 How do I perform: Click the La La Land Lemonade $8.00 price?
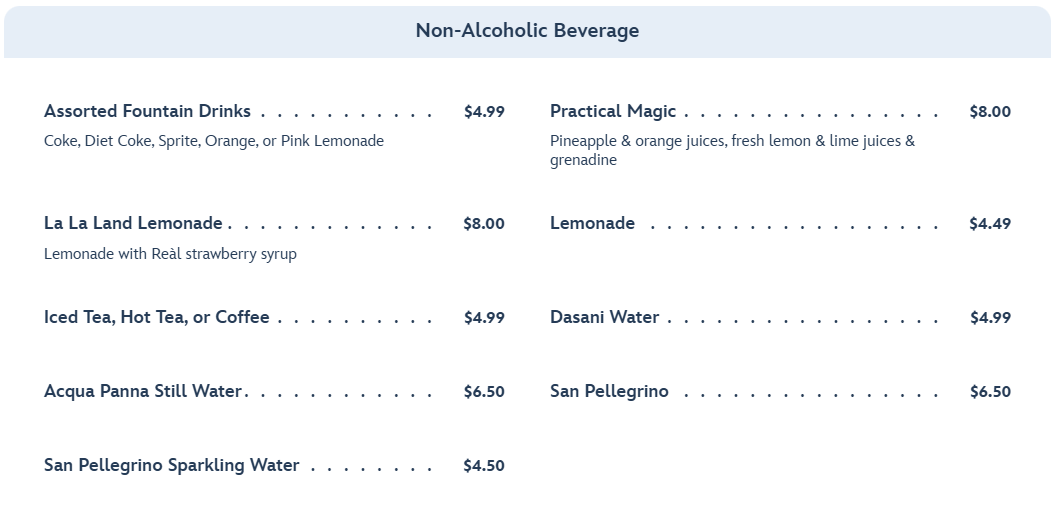pos(484,224)
